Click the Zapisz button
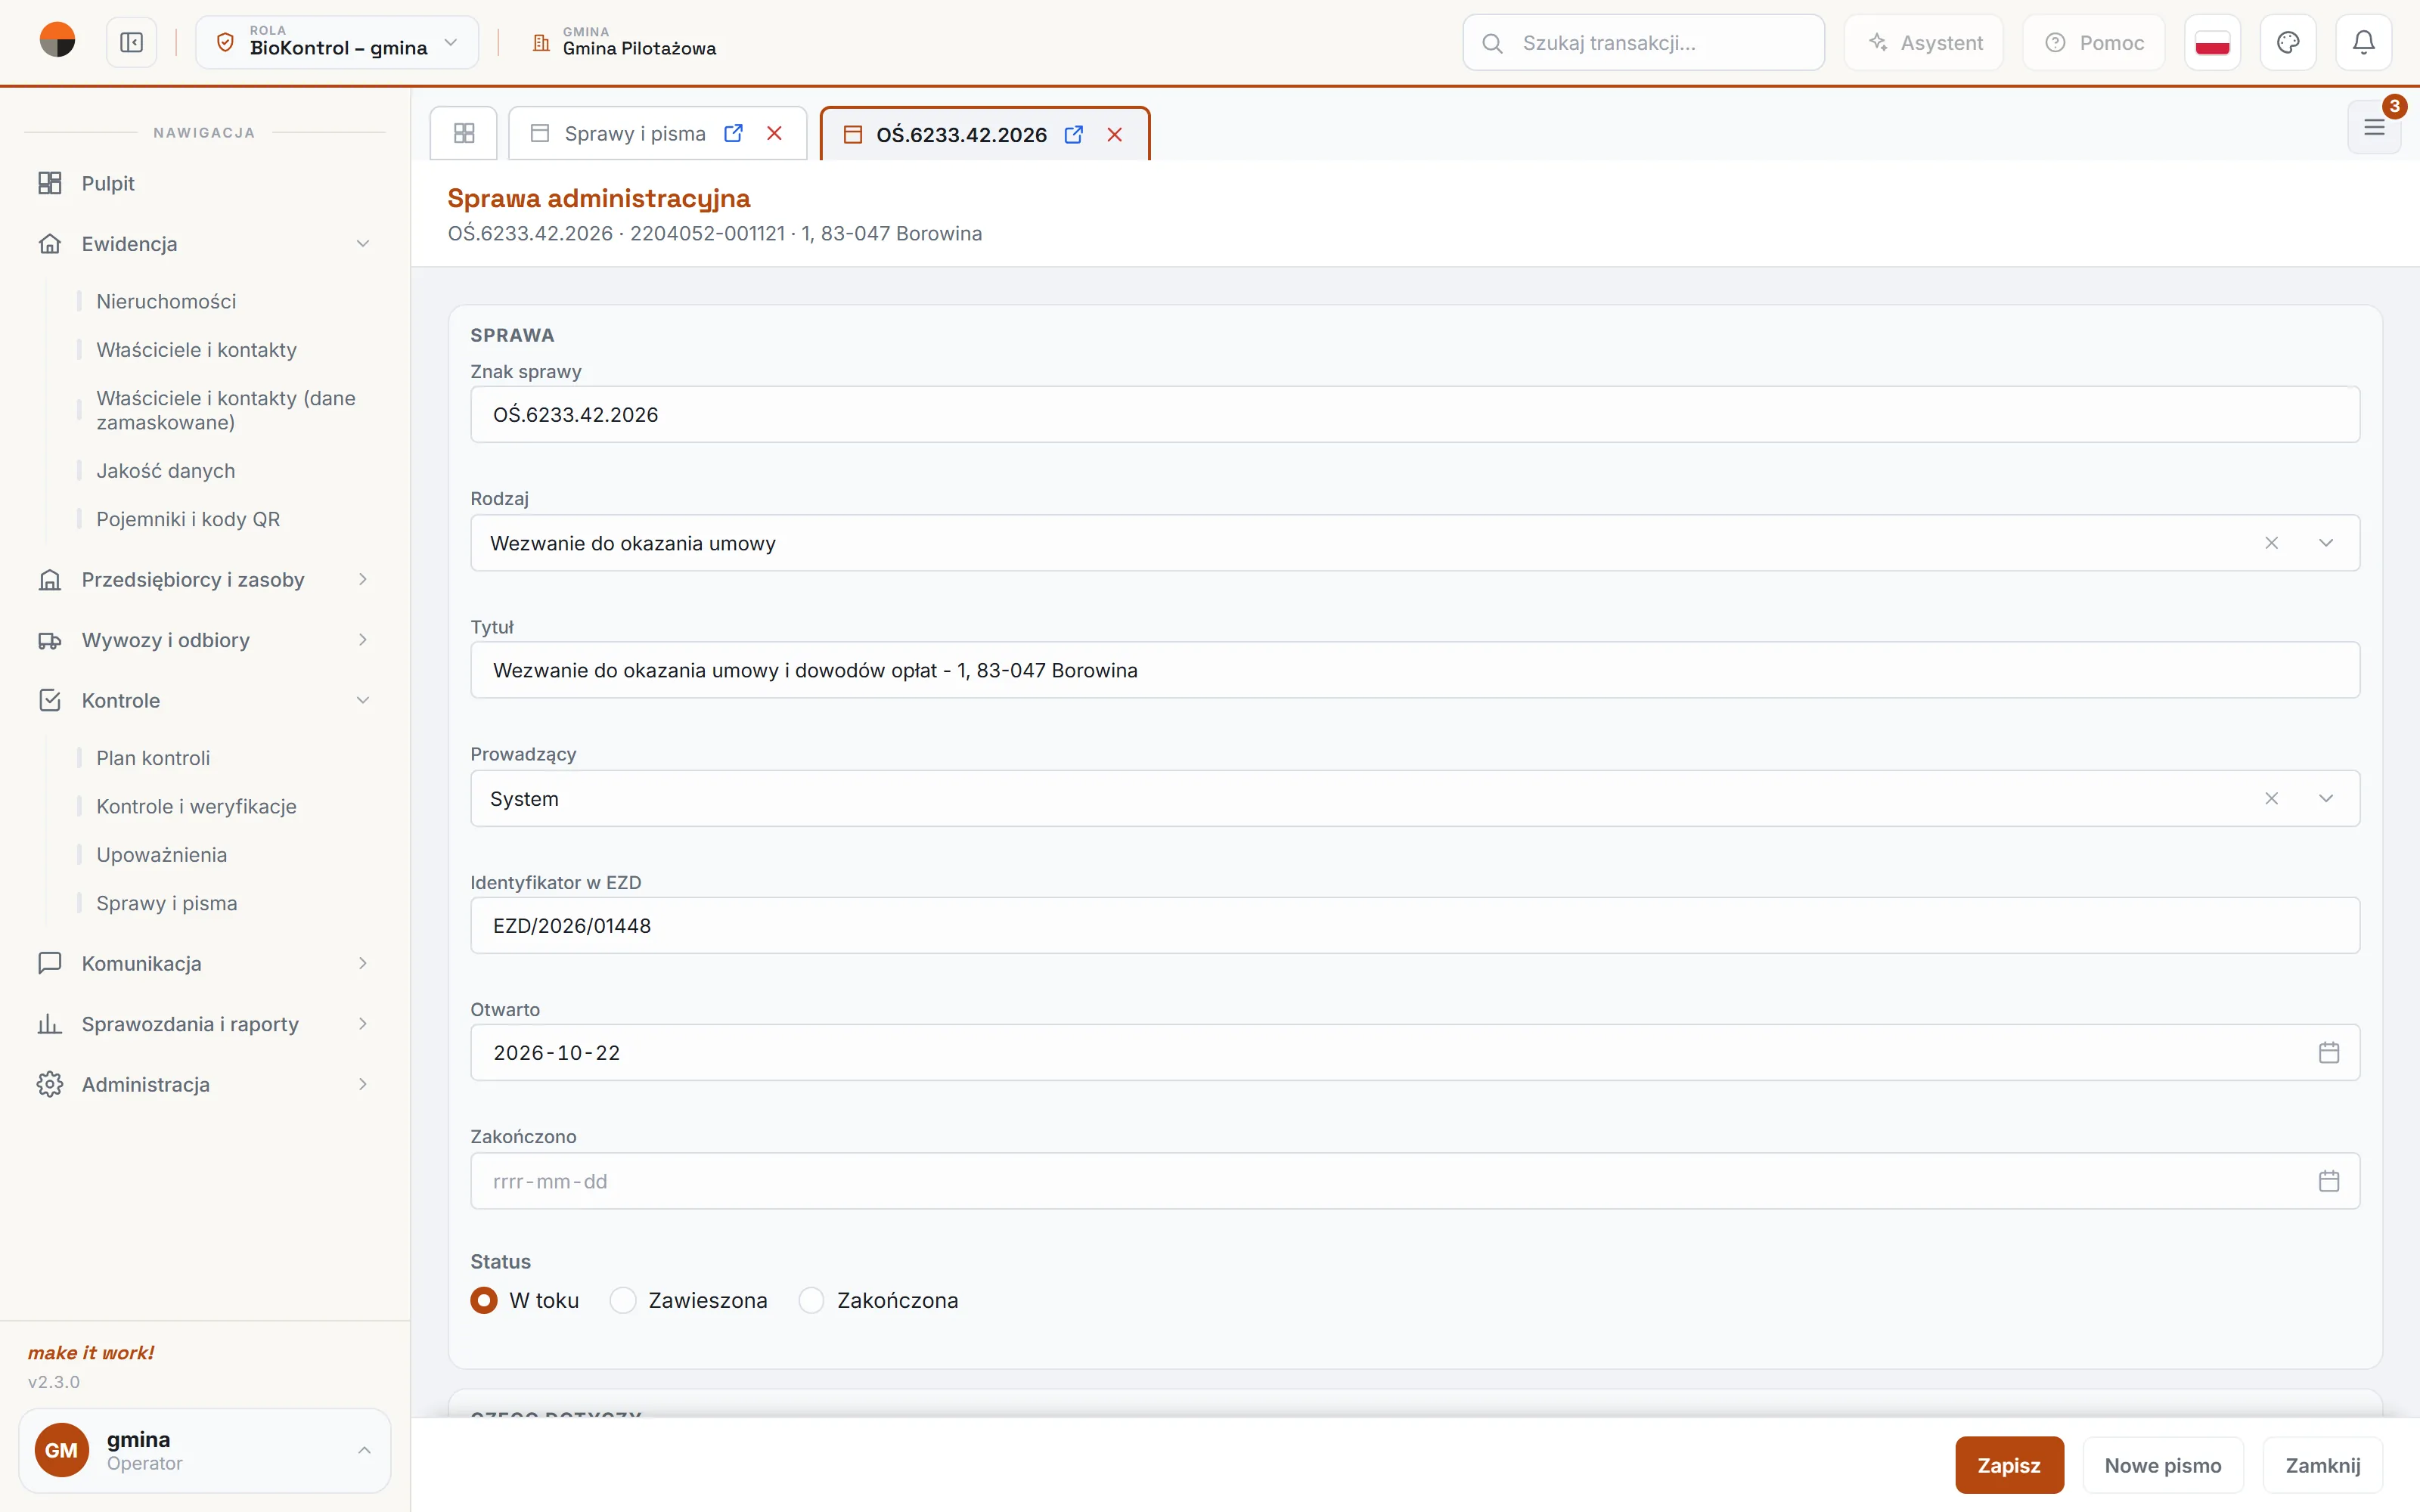This screenshot has width=2420, height=1512. click(x=2009, y=1465)
